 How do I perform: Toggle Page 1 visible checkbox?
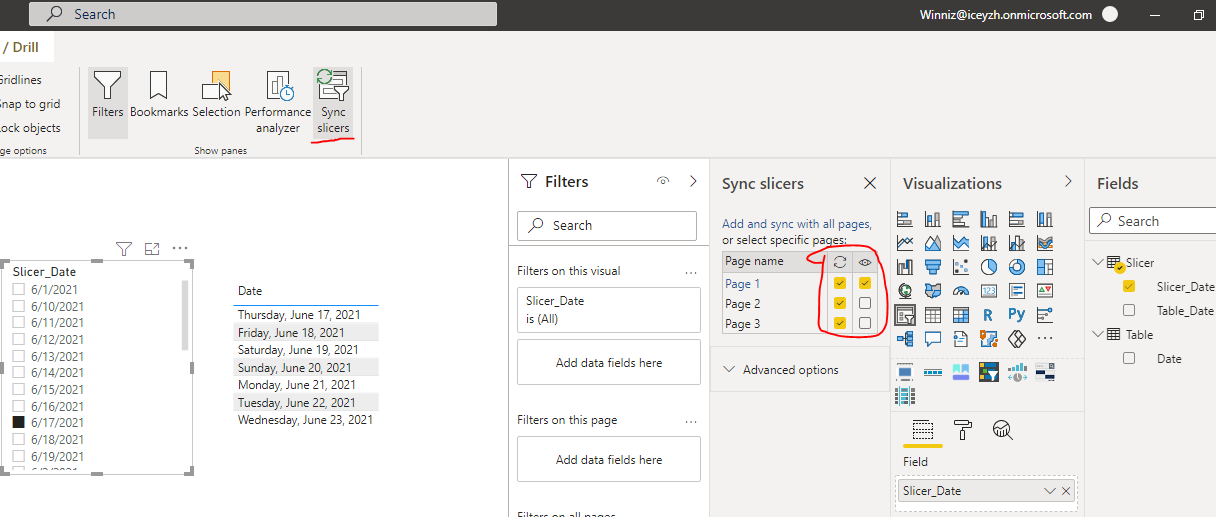point(865,284)
